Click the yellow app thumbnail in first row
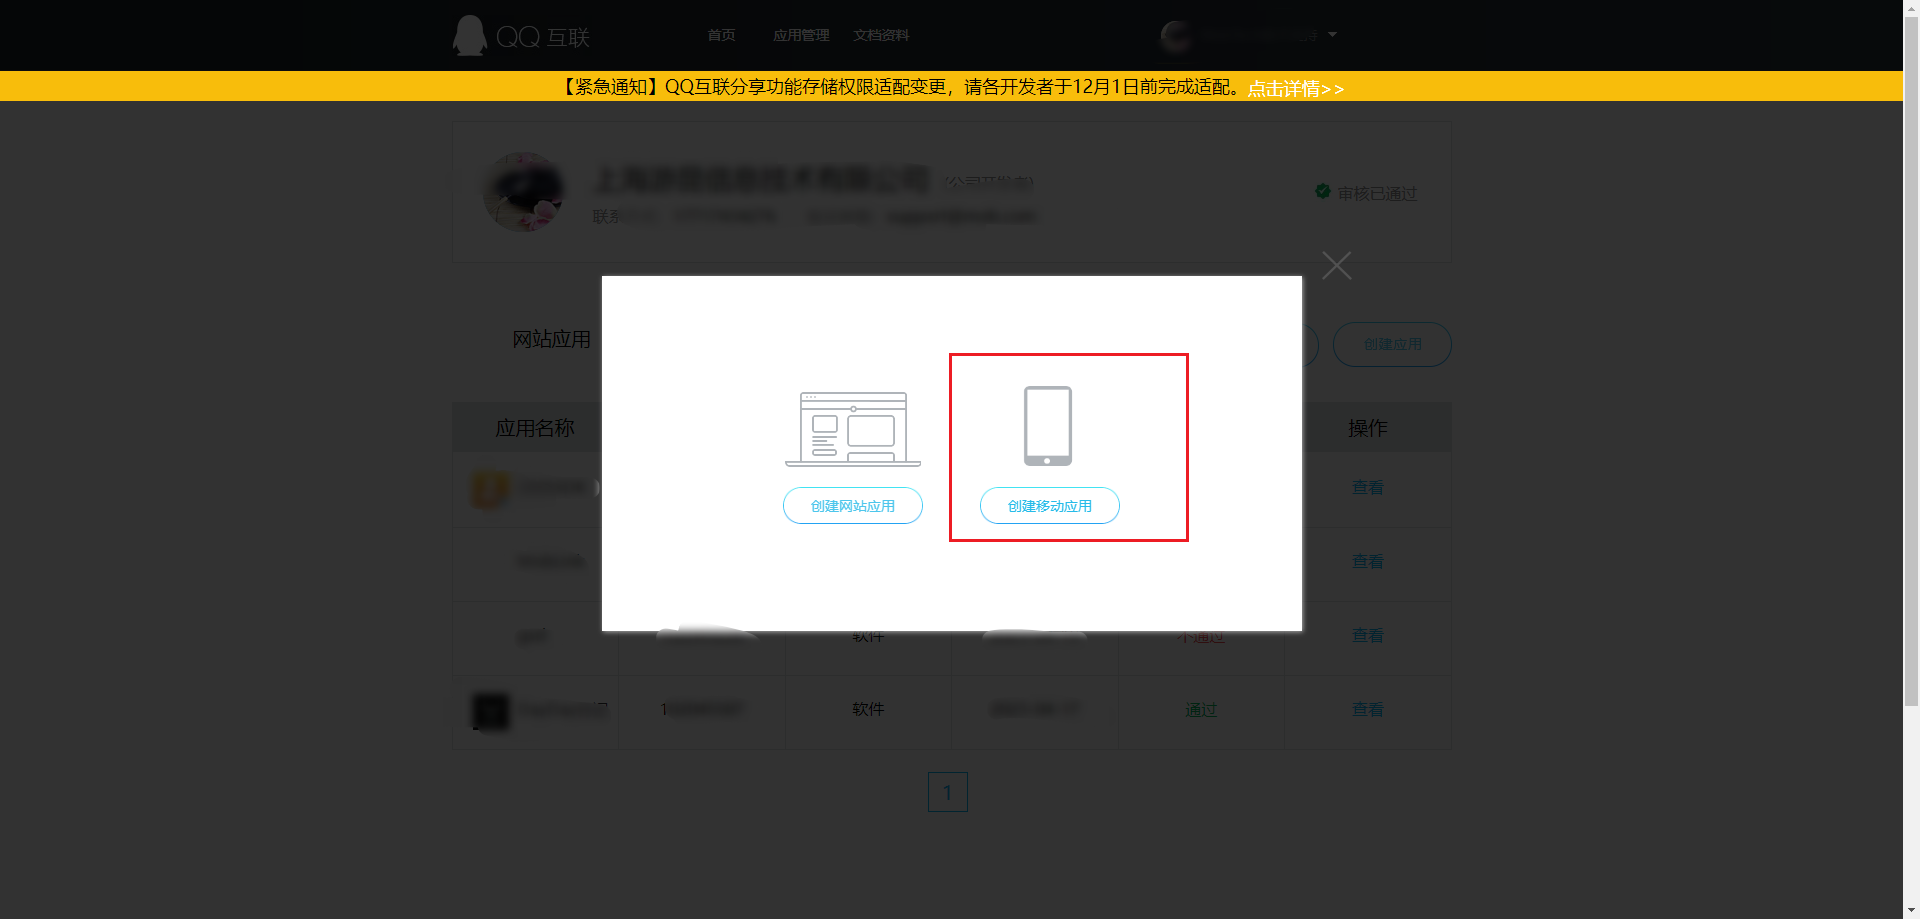The image size is (1920, 919). click(489, 487)
